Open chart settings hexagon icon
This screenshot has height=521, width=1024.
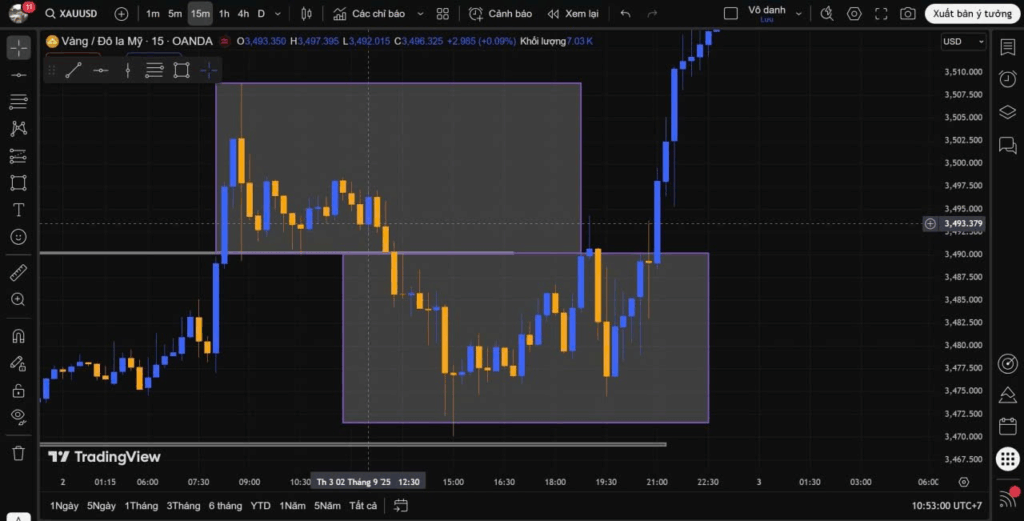click(853, 14)
